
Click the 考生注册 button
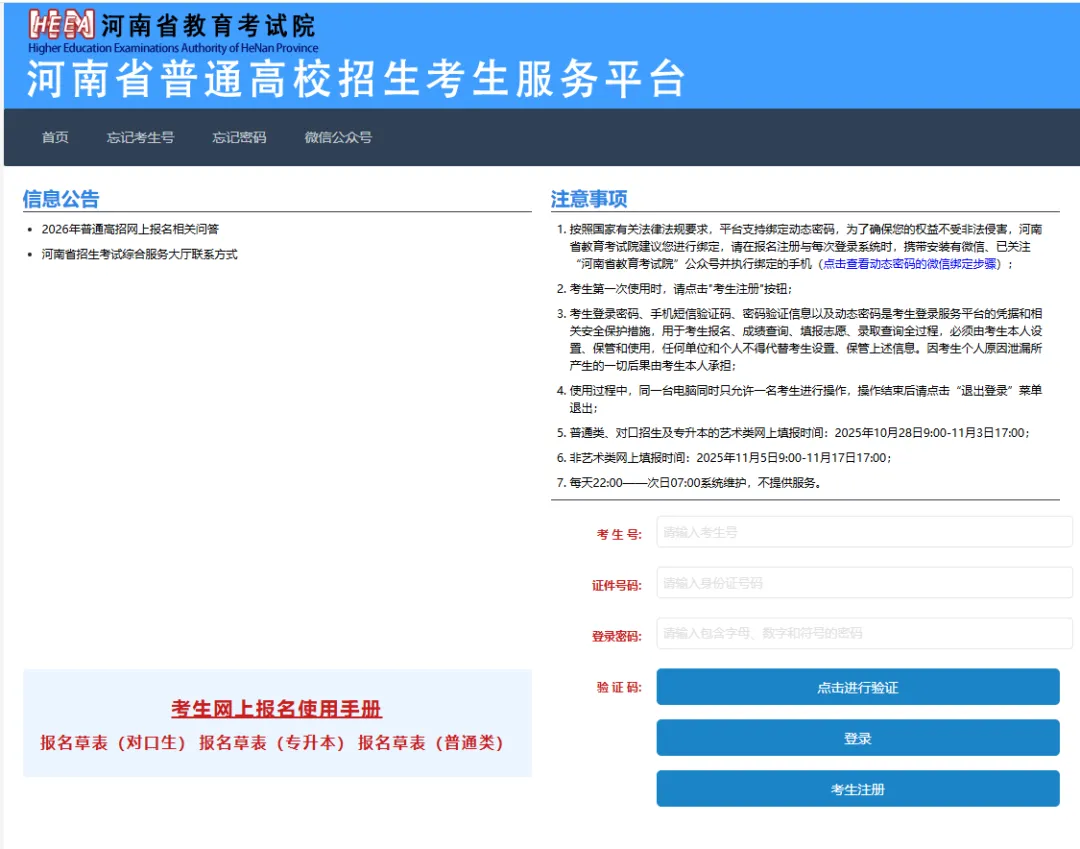click(858, 789)
